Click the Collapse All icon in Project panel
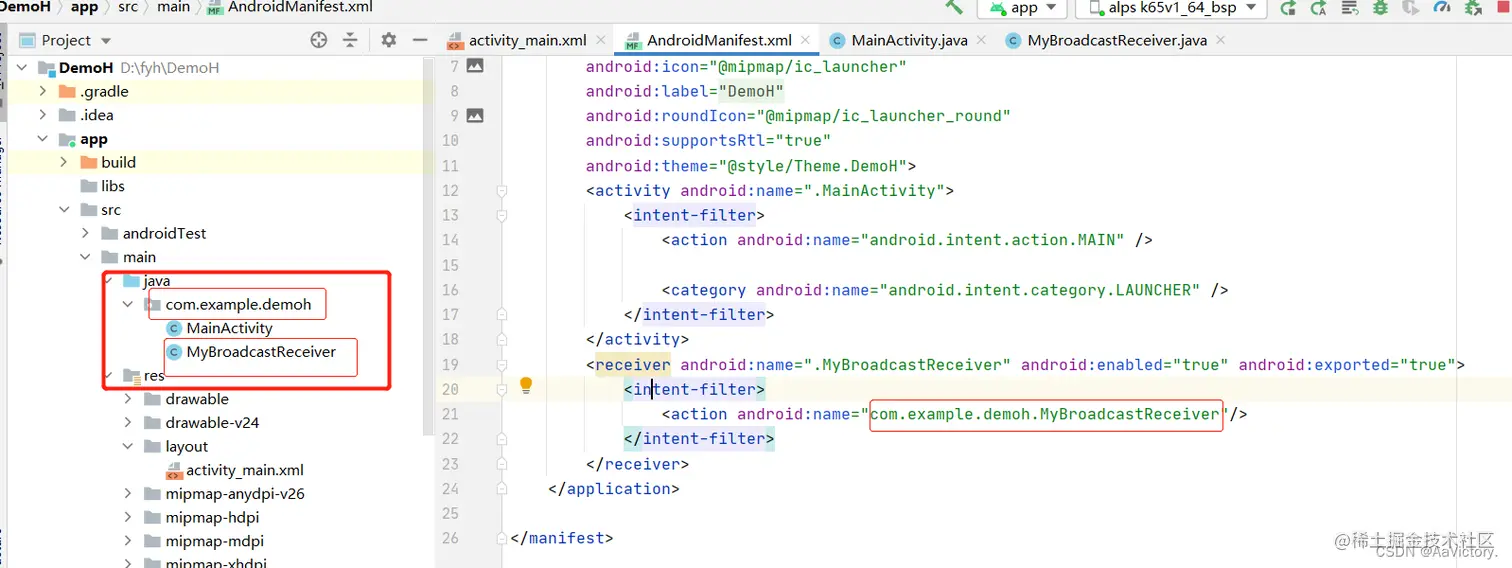This screenshot has width=1512, height=568. click(350, 40)
